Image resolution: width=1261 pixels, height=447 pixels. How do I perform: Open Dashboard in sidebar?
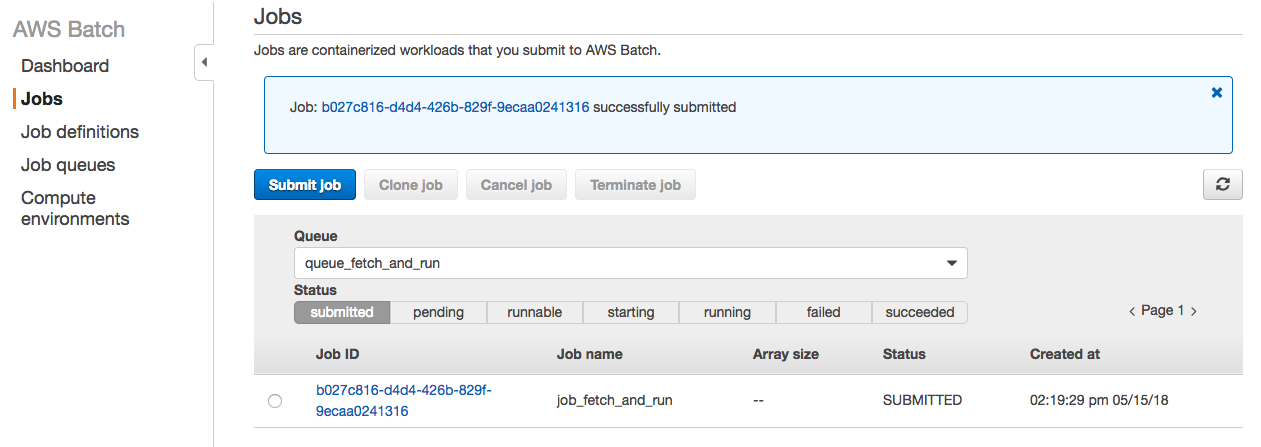(x=65, y=66)
